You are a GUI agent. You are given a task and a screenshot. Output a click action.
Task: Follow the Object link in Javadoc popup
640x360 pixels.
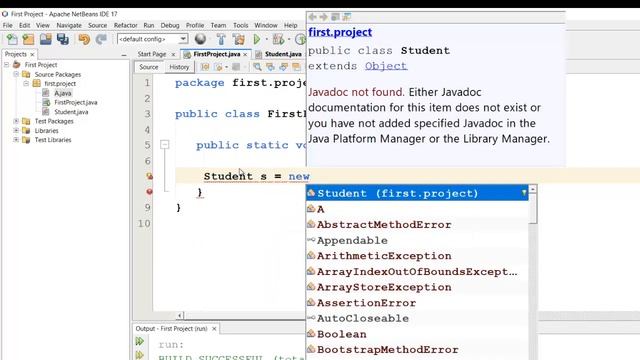(x=386, y=66)
